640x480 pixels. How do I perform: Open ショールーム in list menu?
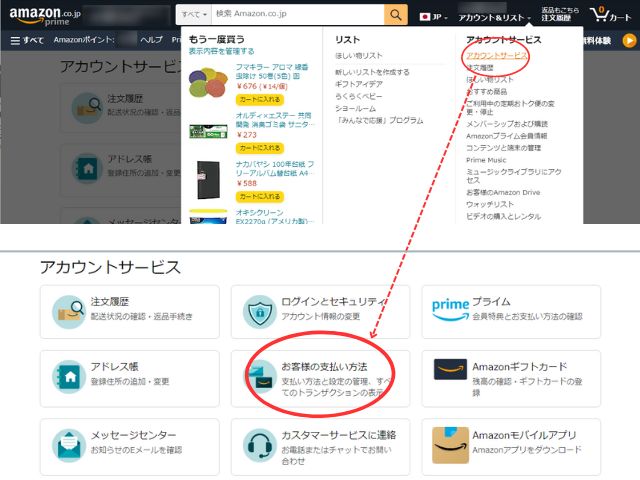355,109
